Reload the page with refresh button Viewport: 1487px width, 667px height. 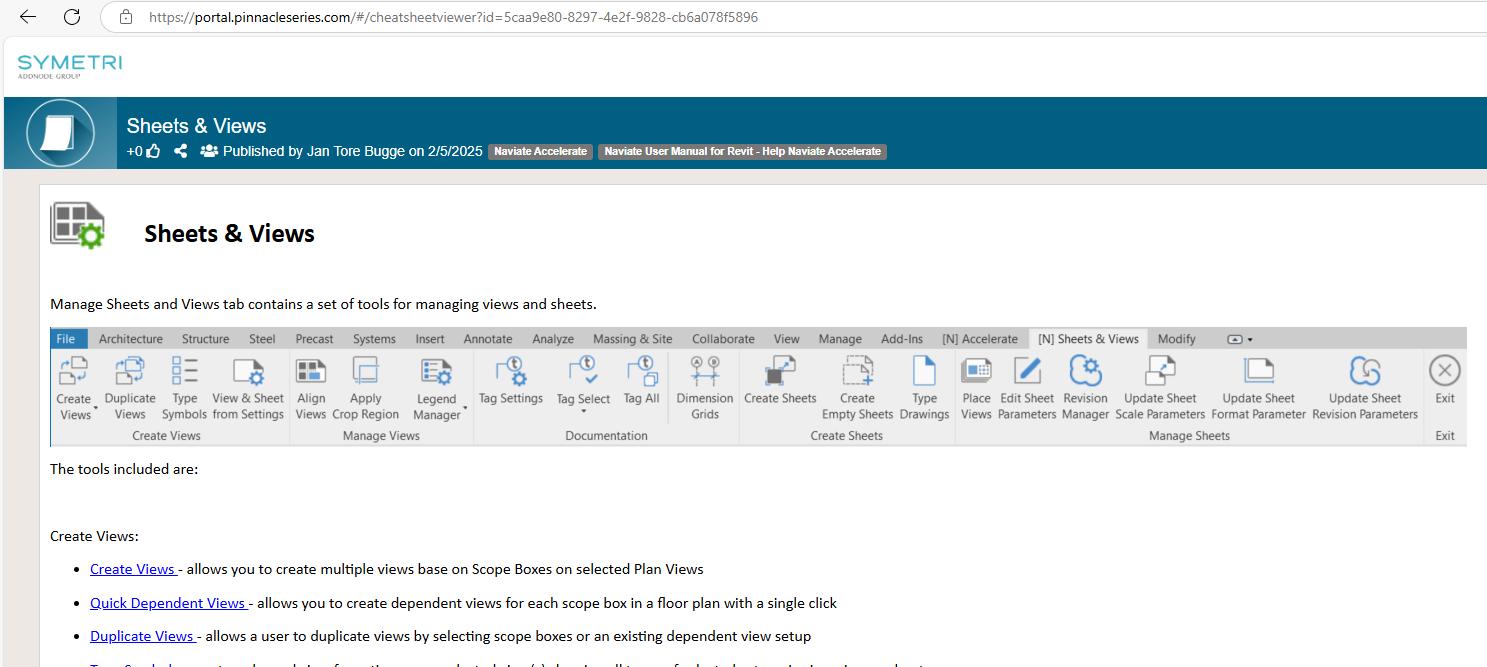click(x=72, y=17)
